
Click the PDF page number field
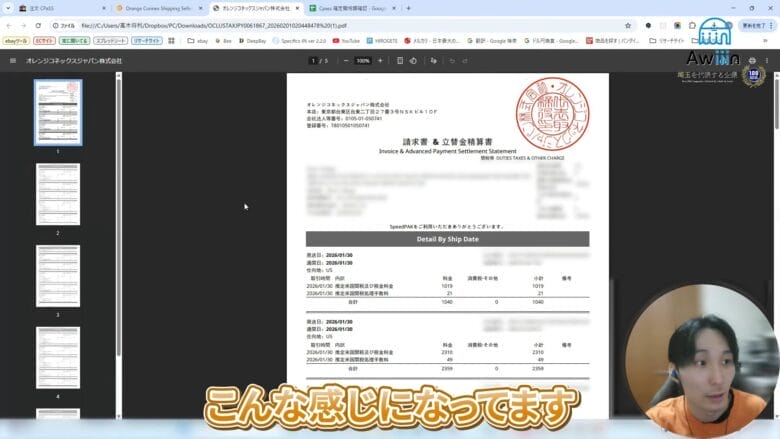313,61
